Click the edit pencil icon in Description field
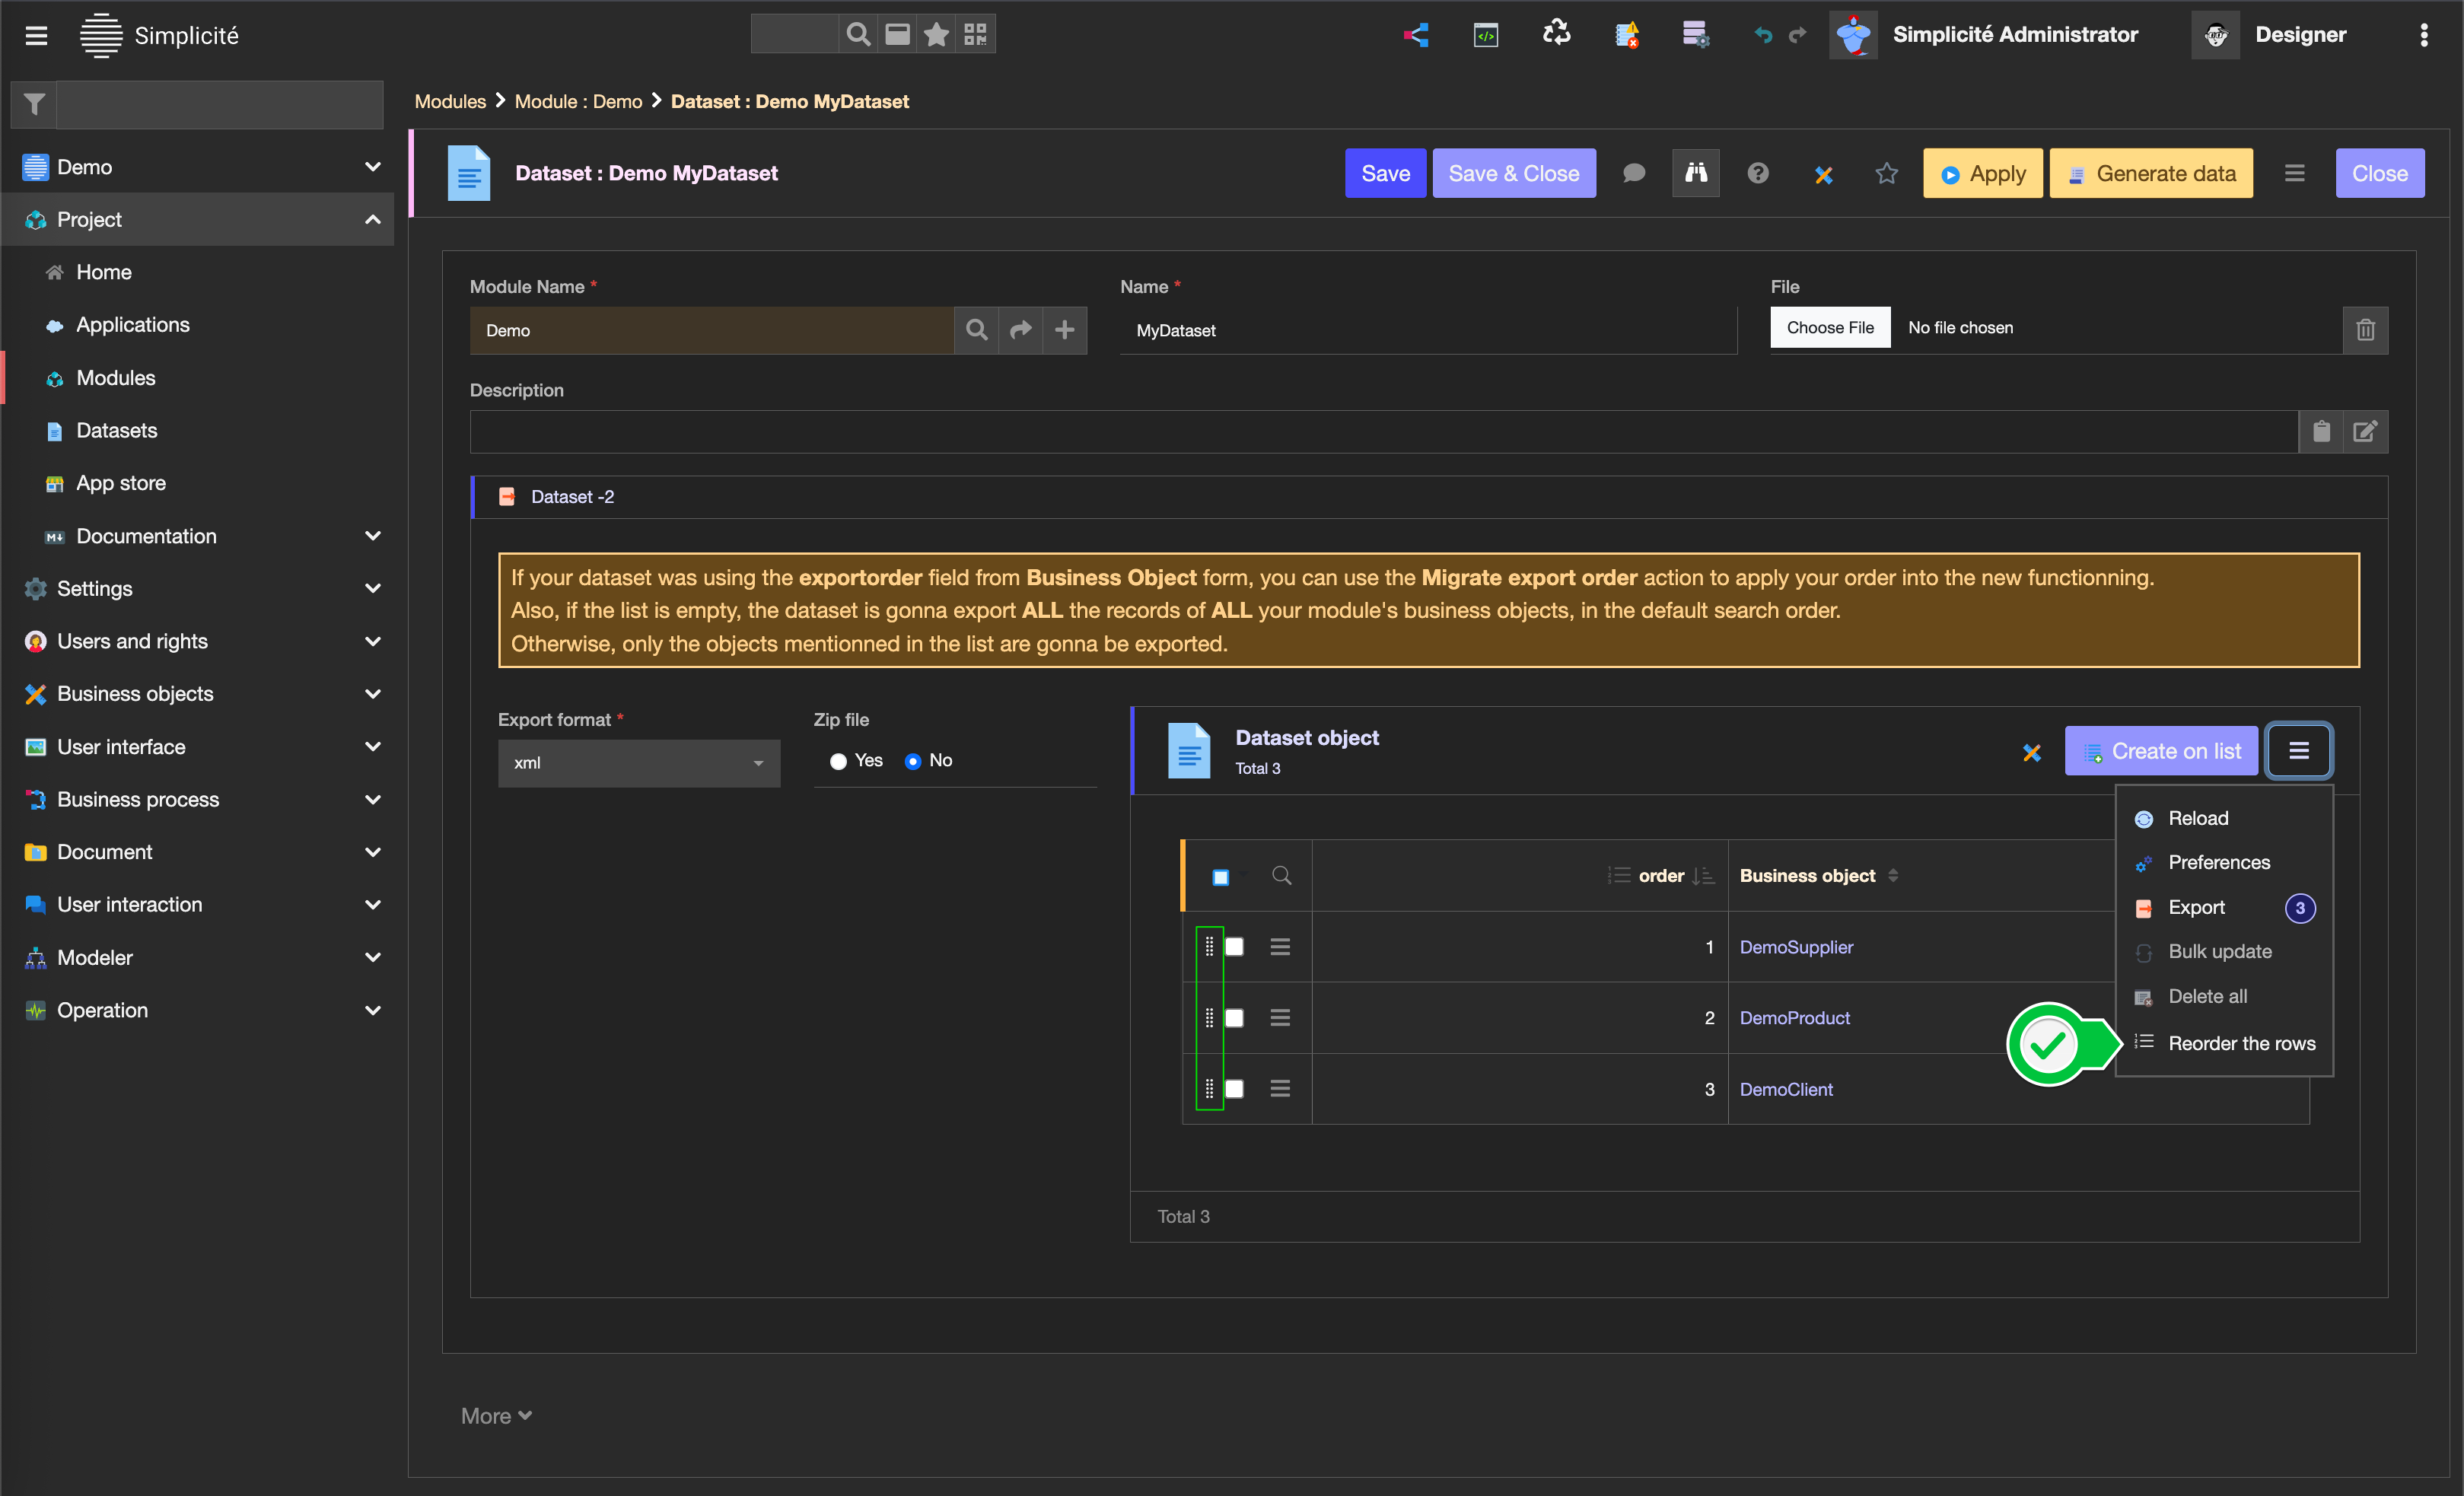Screen dimensions: 2464x1496 coord(2365,431)
